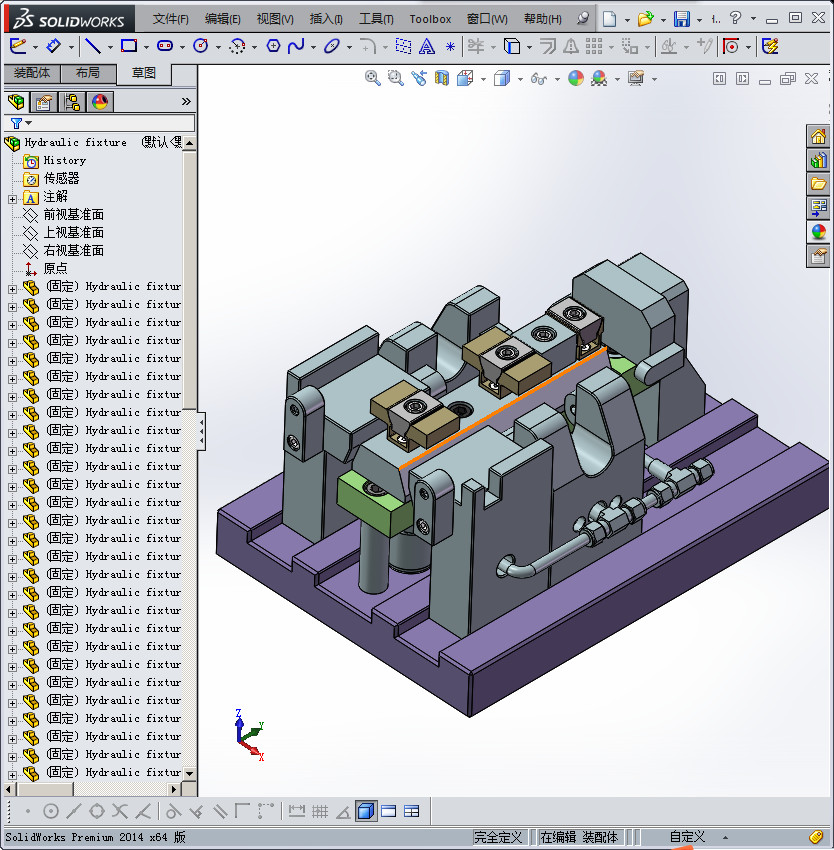
Task: Select the Circle sketch tool
Action: coord(201,46)
